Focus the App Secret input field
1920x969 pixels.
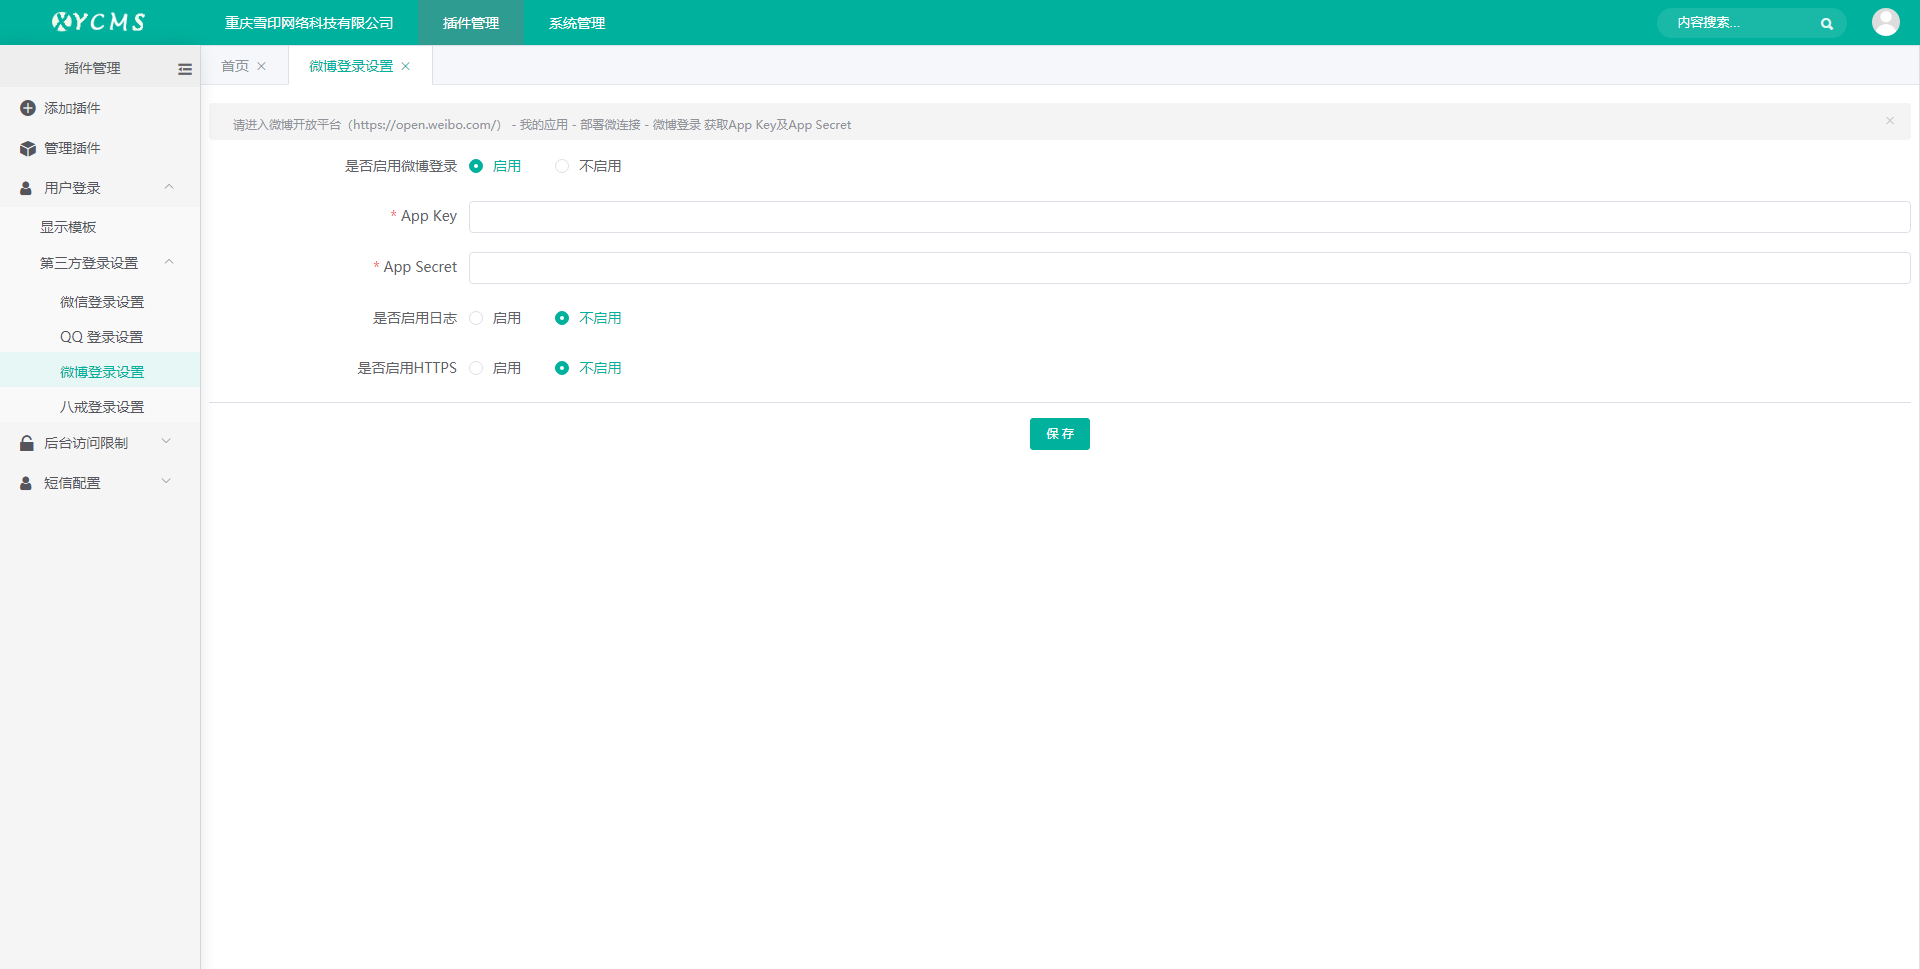click(1190, 268)
